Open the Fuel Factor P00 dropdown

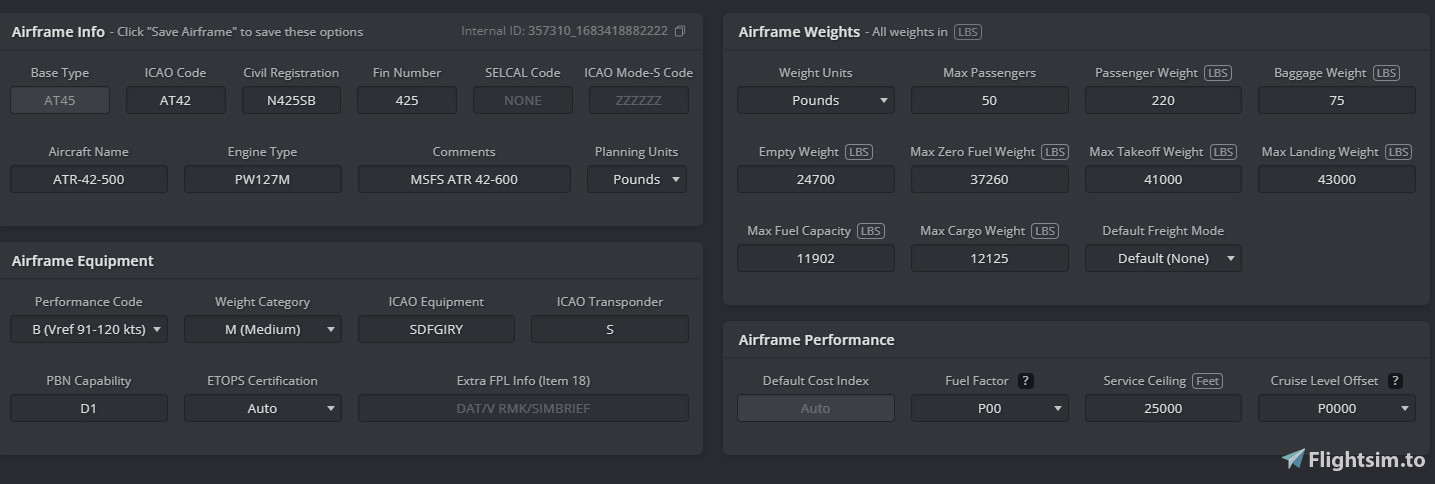pos(989,408)
